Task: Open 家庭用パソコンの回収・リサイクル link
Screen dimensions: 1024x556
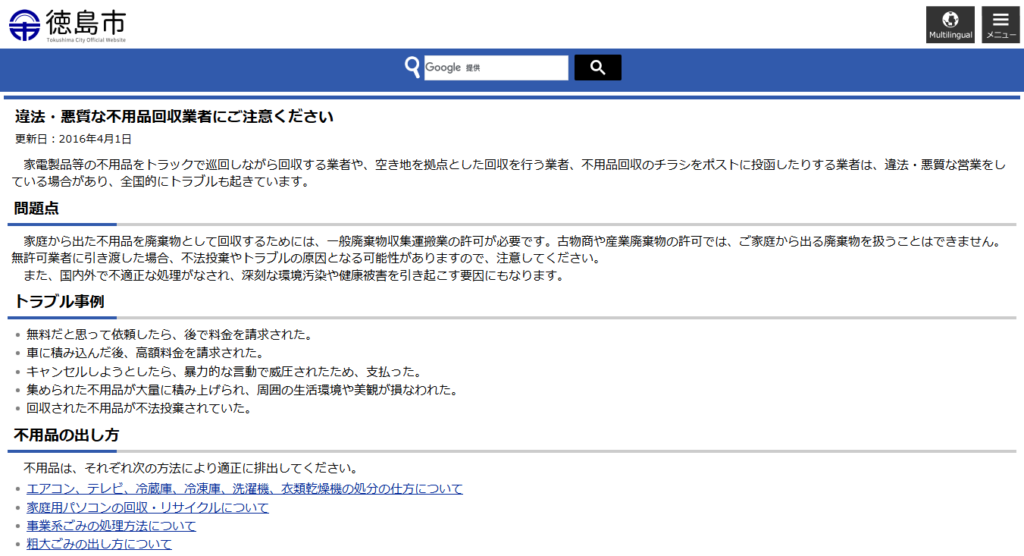Action: [148, 507]
